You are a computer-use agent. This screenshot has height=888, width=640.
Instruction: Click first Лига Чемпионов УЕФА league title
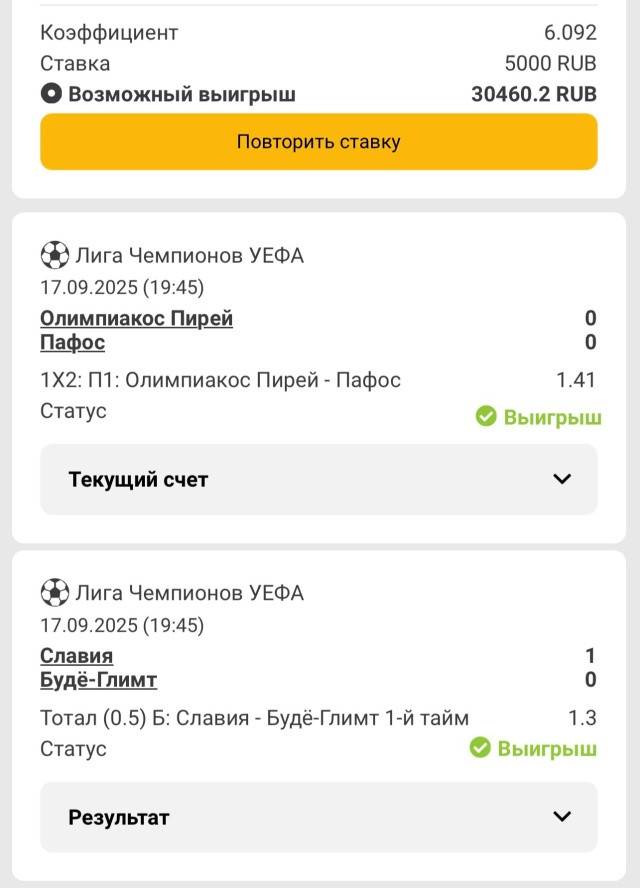(190, 255)
